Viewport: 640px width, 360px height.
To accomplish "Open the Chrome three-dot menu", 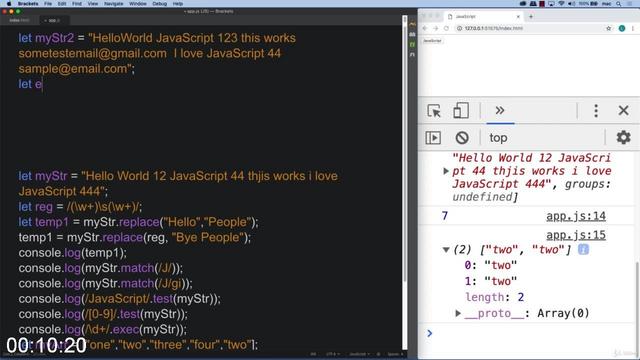I will point(633,28).
